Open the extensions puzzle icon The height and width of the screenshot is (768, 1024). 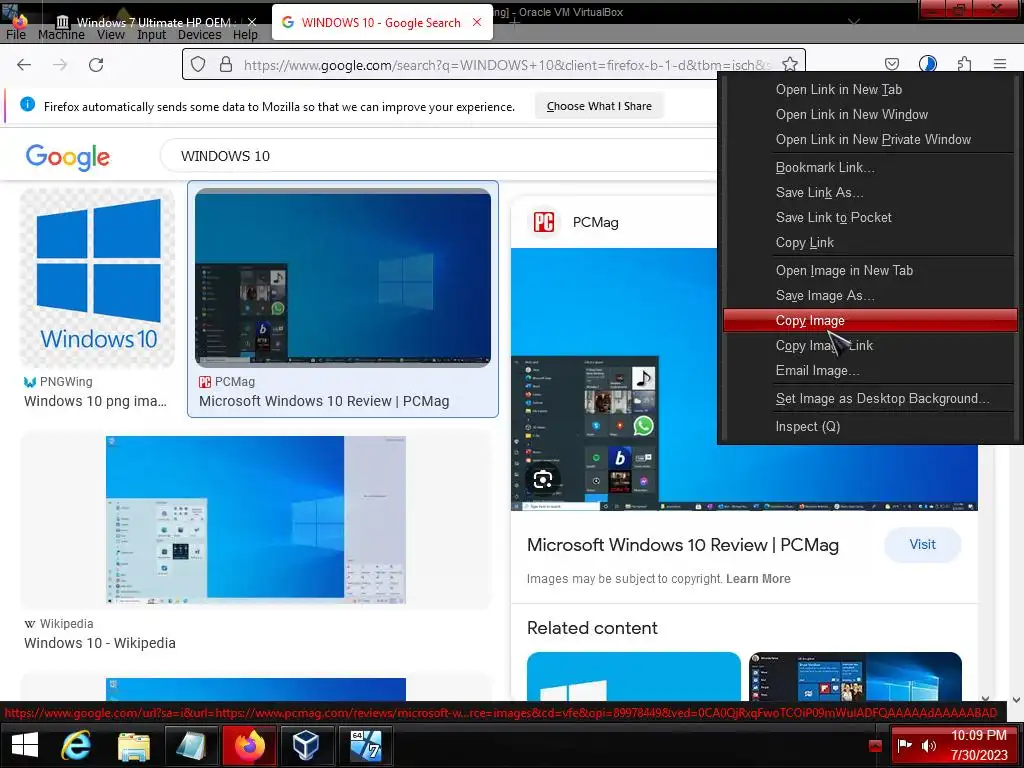[x=964, y=64]
